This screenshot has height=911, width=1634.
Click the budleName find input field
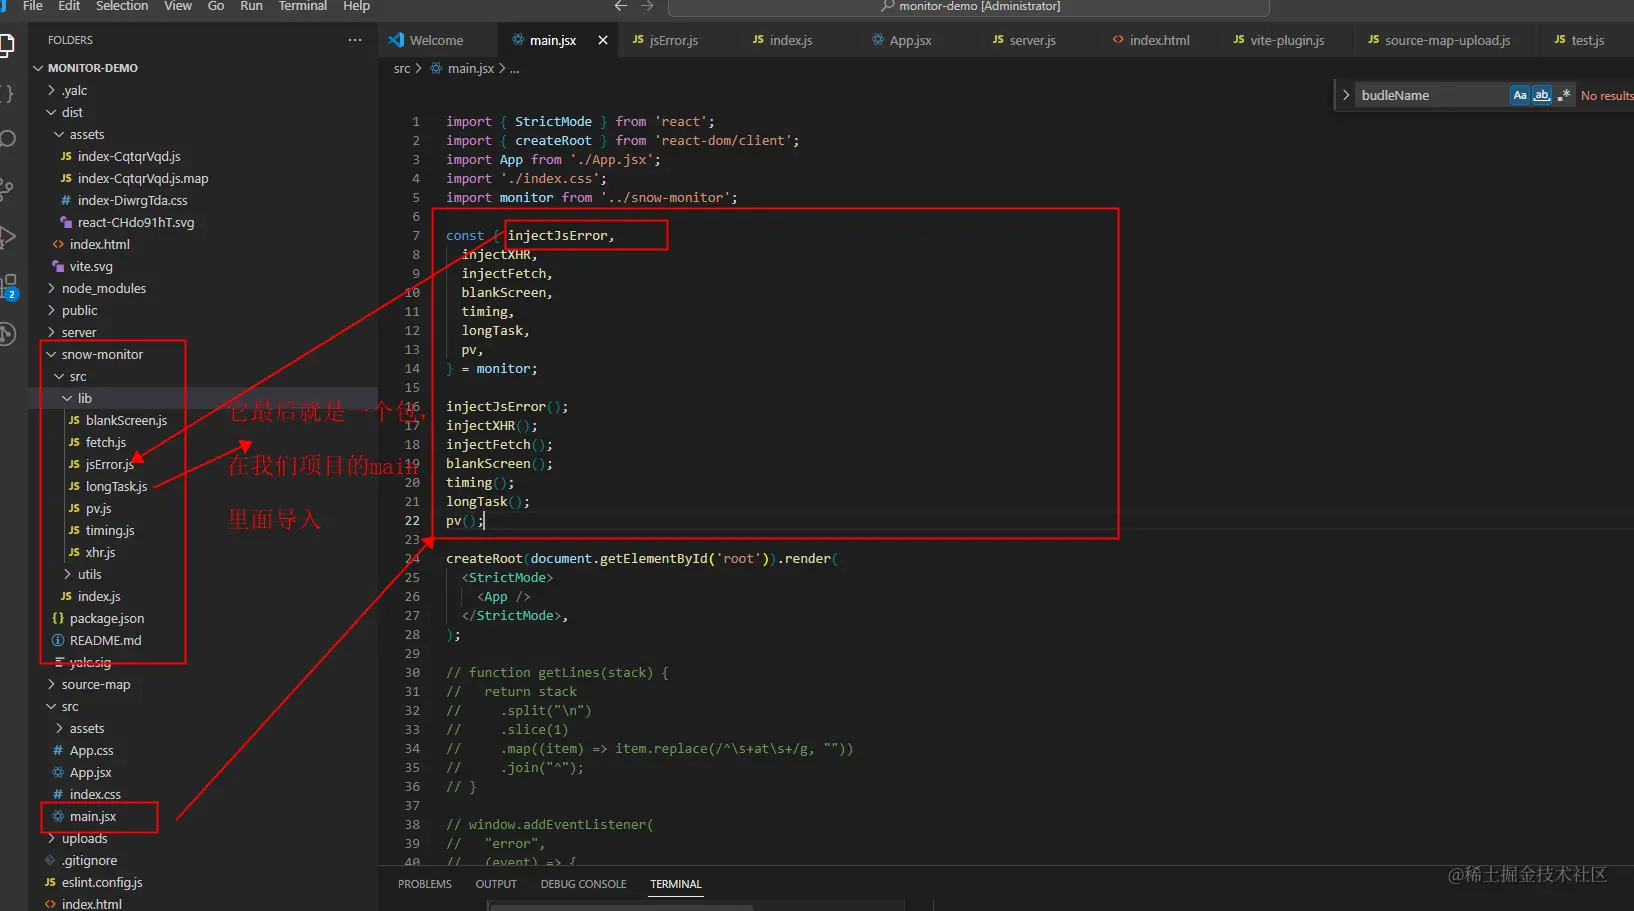pyautogui.click(x=1432, y=95)
